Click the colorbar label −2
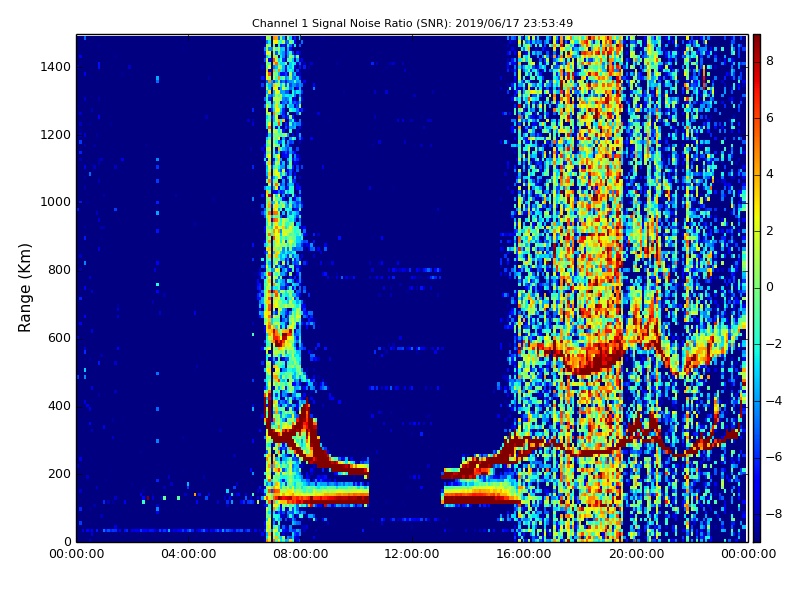 774,344
